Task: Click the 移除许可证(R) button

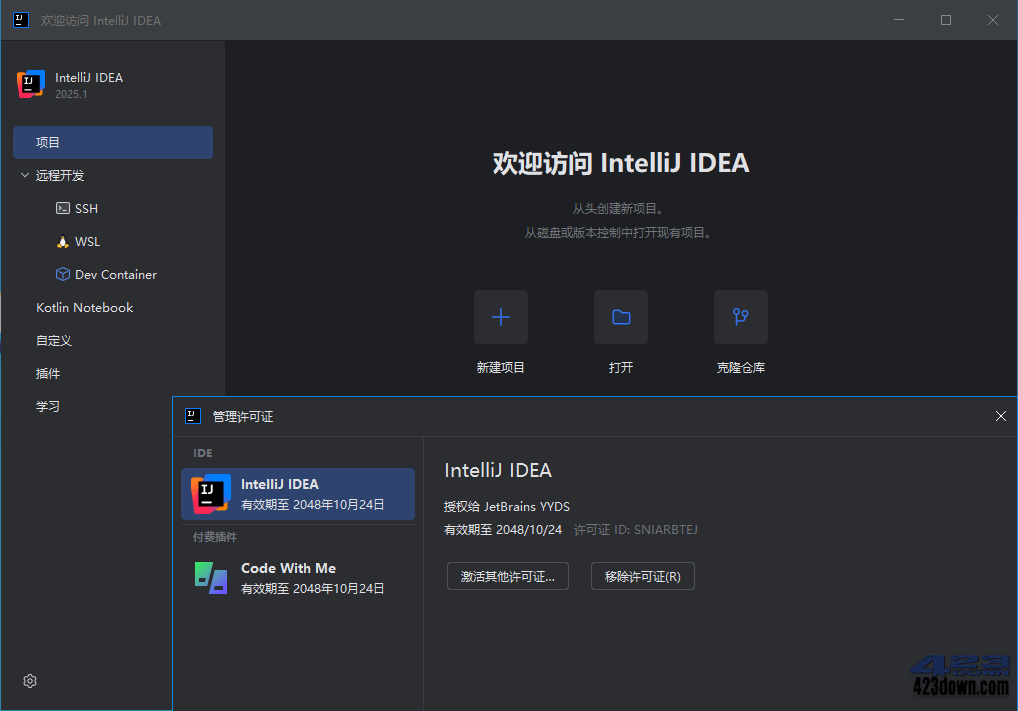Action: 642,576
